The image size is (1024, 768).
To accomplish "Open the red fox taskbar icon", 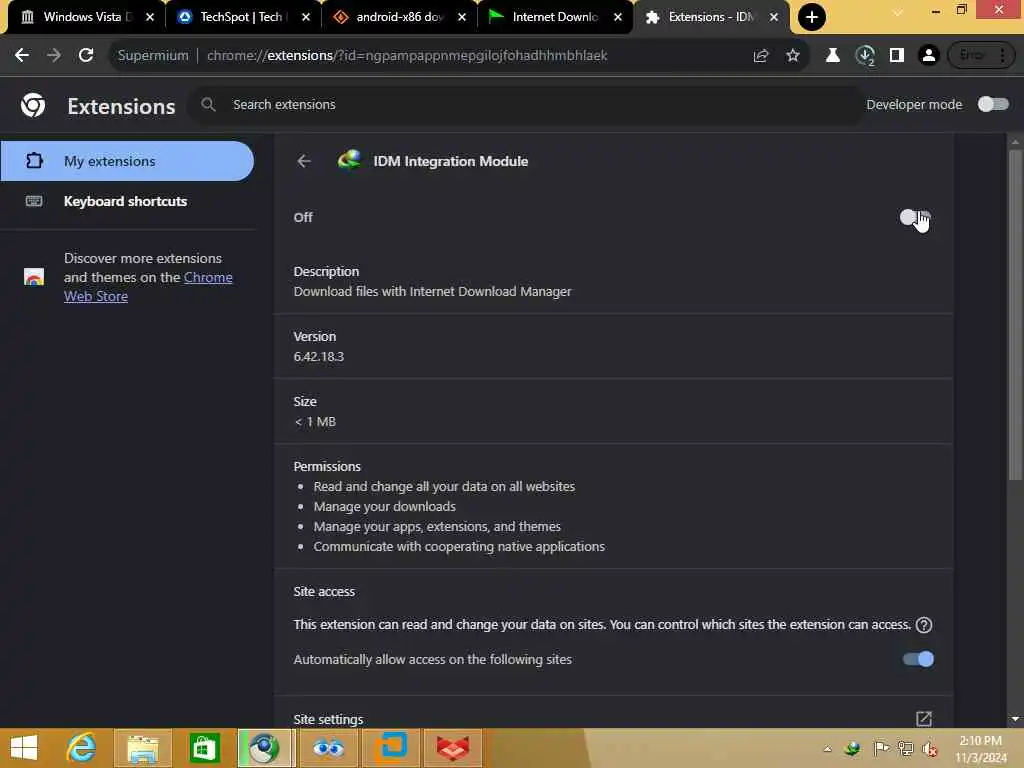I will (x=452, y=748).
